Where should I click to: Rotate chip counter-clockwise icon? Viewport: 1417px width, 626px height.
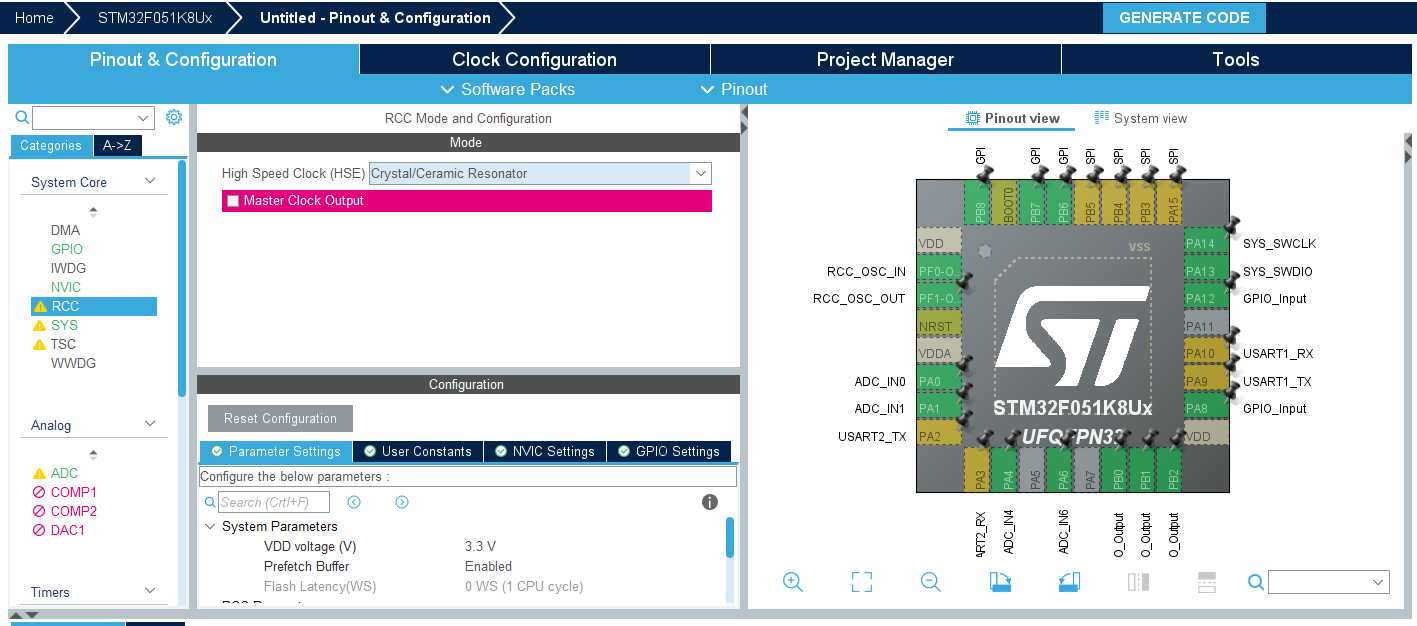pyautogui.click(x=1069, y=581)
